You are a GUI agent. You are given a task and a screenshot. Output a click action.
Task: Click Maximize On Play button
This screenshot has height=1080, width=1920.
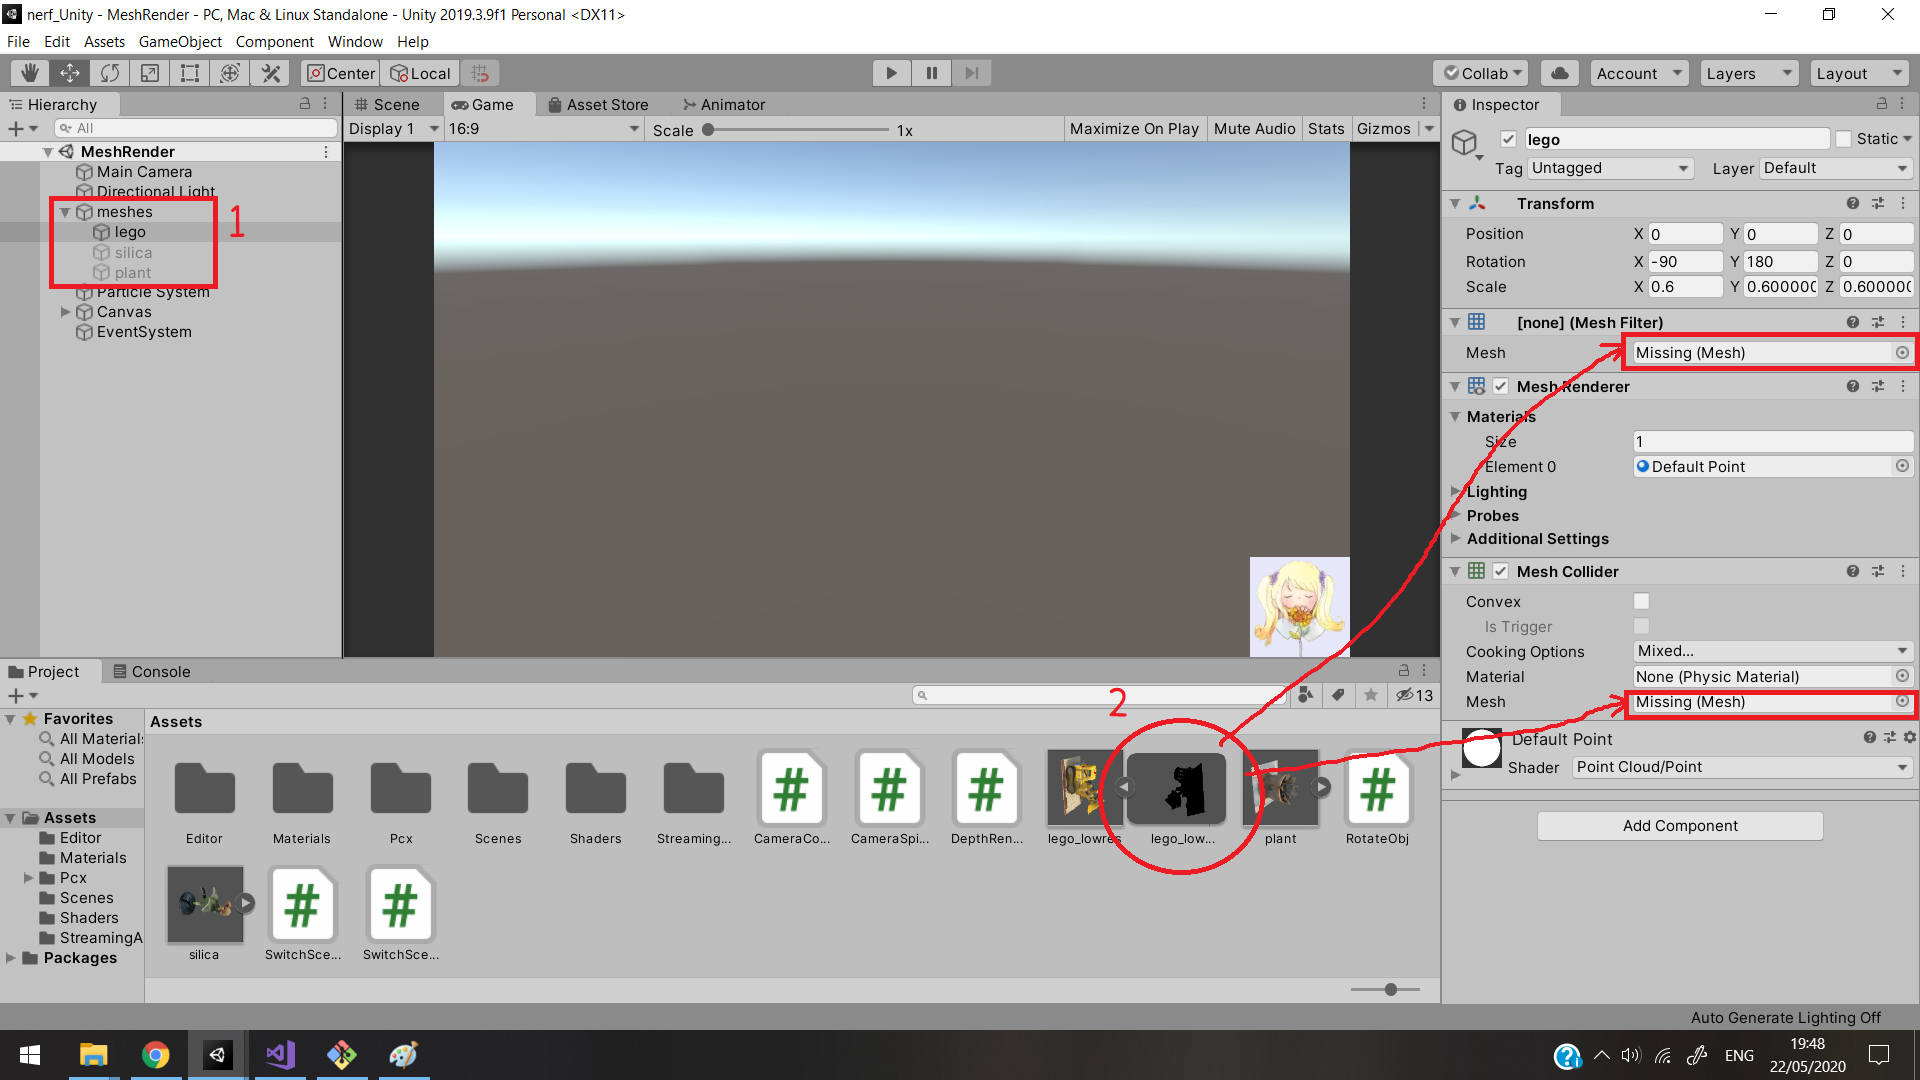tap(1134, 129)
